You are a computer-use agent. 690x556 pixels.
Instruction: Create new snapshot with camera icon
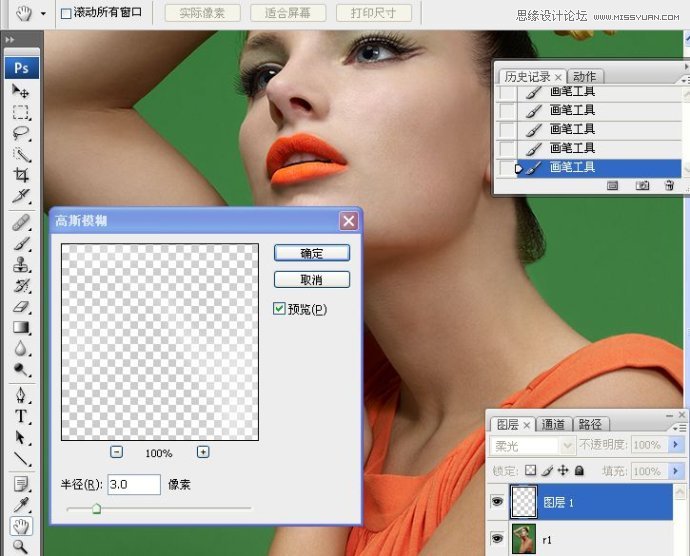point(642,185)
